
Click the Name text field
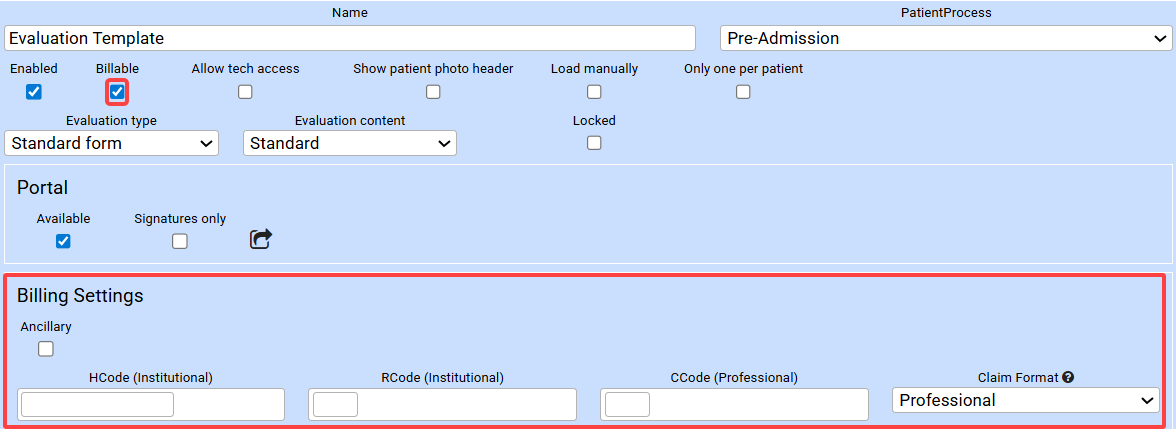(x=350, y=38)
